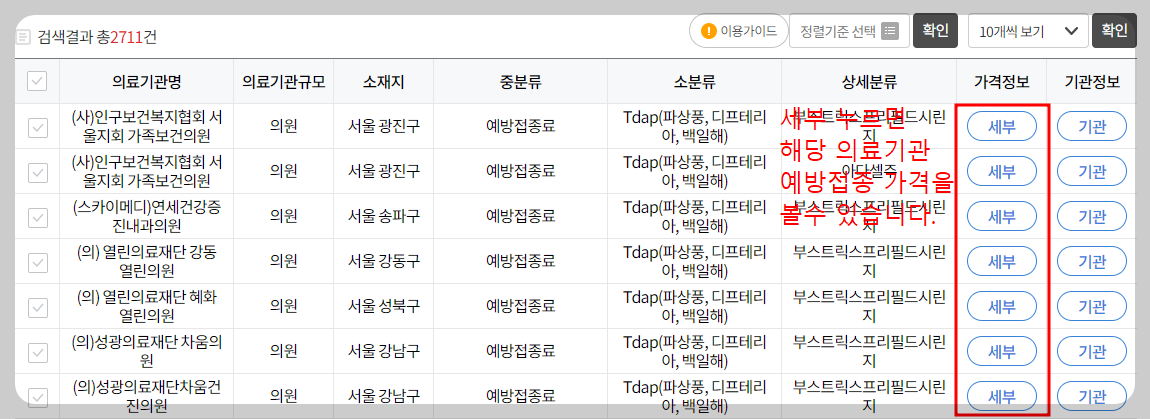
Task: Click 확인 next to 정렬기준 선택
Action: (935, 31)
